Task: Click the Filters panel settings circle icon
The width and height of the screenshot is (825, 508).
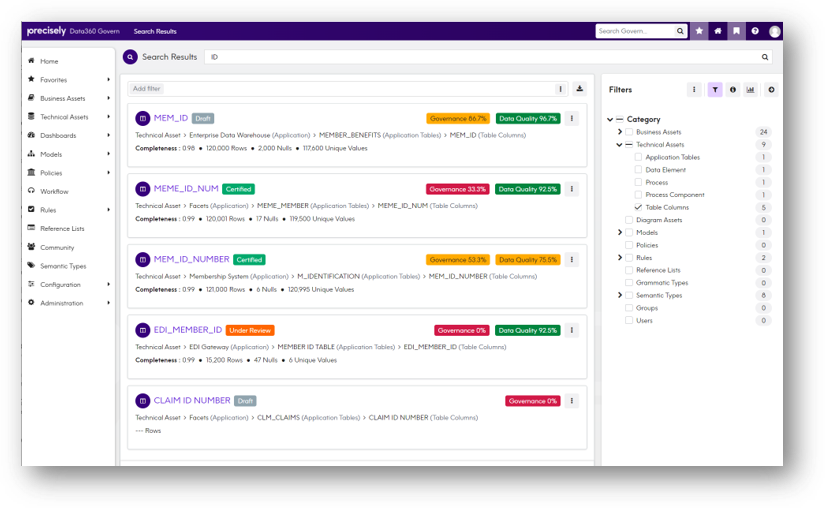Action: [771, 90]
